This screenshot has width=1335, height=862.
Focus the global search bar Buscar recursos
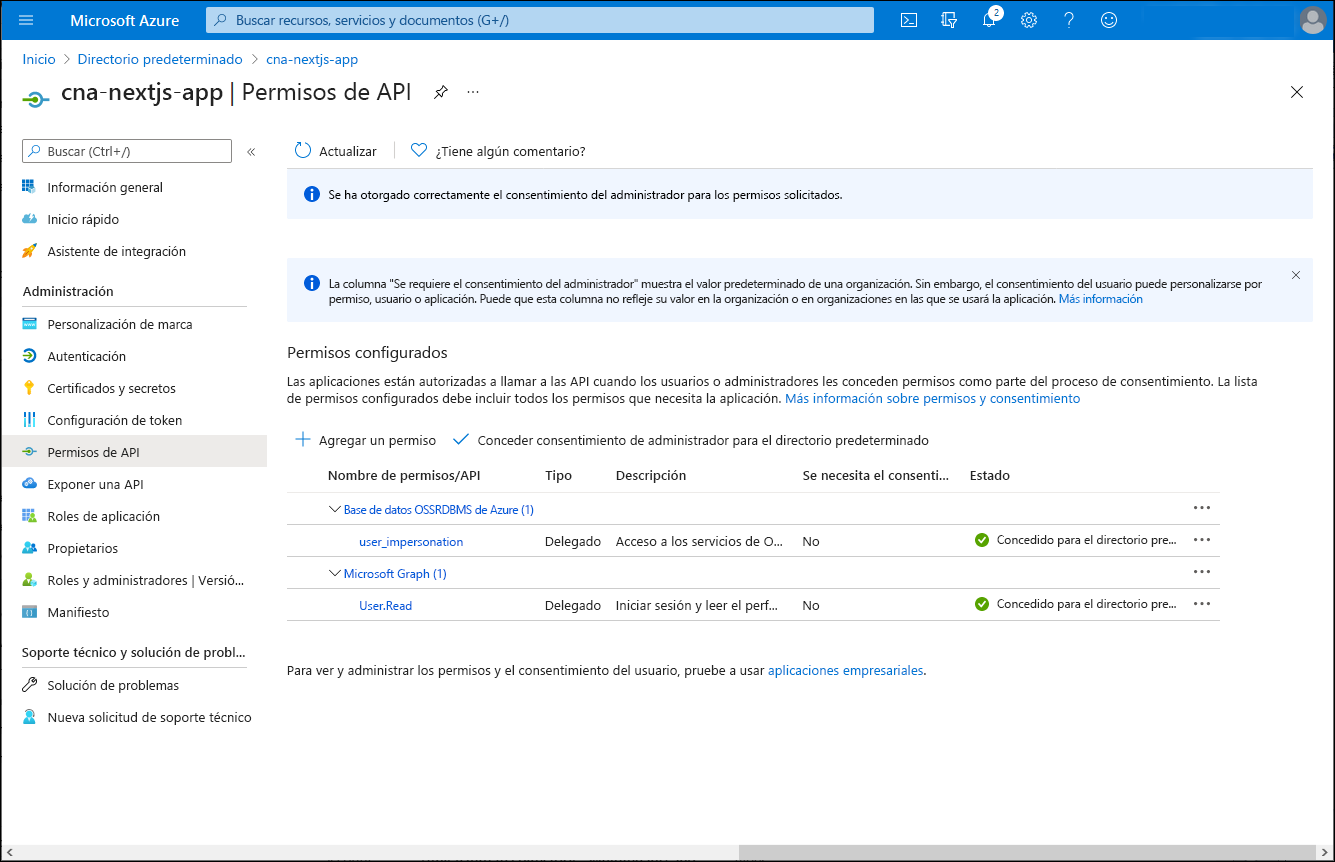tap(540, 20)
